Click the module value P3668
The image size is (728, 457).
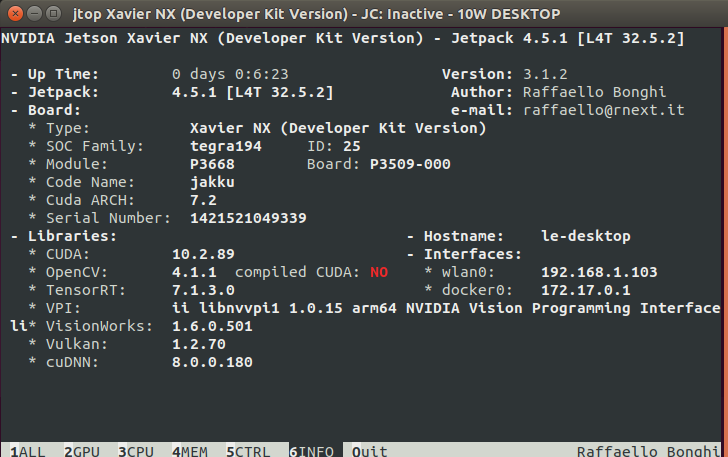pyautogui.click(x=212, y=164)
